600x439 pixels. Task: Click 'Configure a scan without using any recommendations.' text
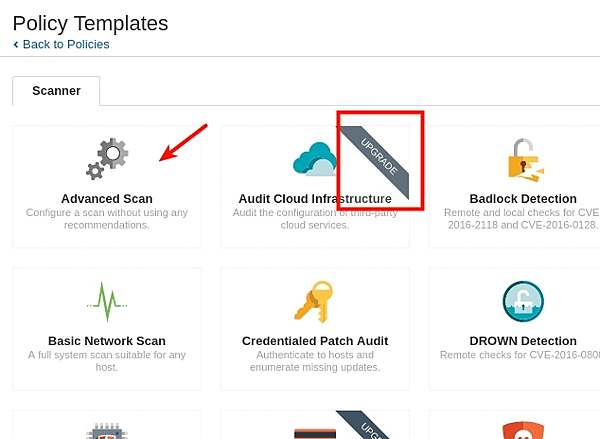[107, 219]
